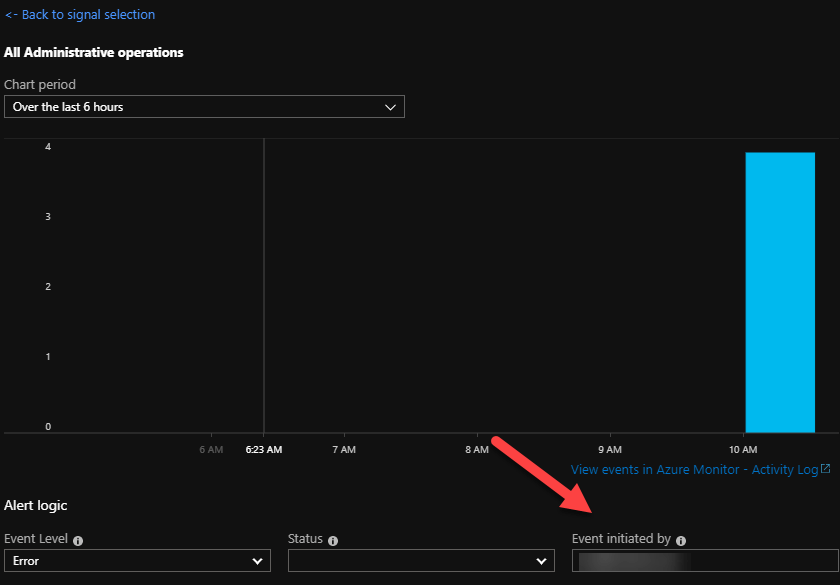Click the 6:23 AM time marker label
This screenshot has height=585, width=840.
tap(264, 450)
